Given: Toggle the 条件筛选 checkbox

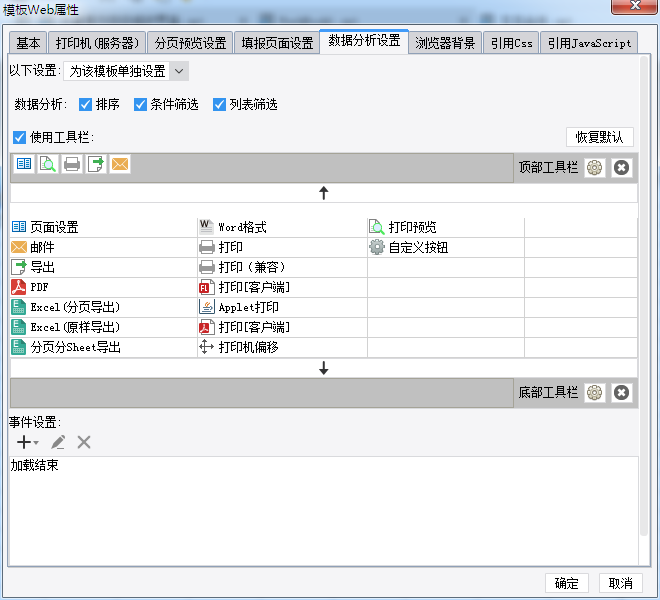Looking at the screenshot, I should 140,104.
